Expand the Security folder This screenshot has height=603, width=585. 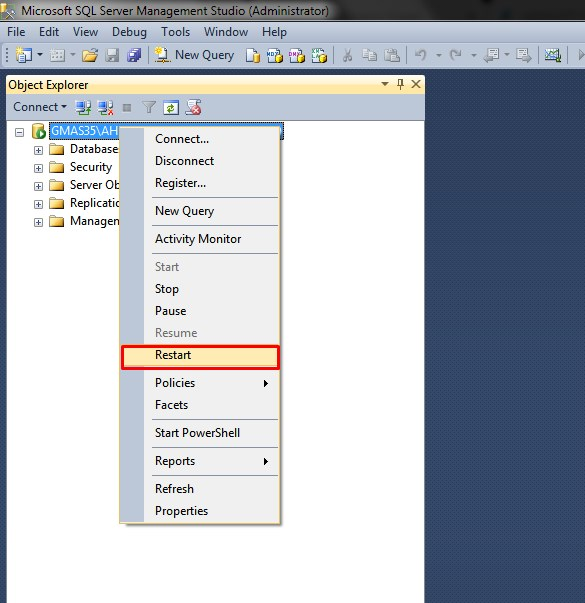coord(38,168)
